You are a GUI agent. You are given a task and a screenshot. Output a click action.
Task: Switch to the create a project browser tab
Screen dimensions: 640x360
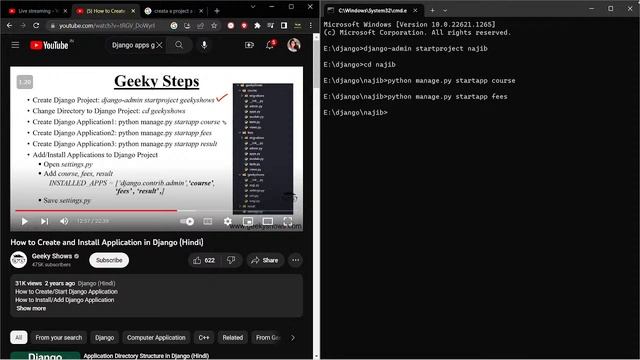tap(173, 11)
